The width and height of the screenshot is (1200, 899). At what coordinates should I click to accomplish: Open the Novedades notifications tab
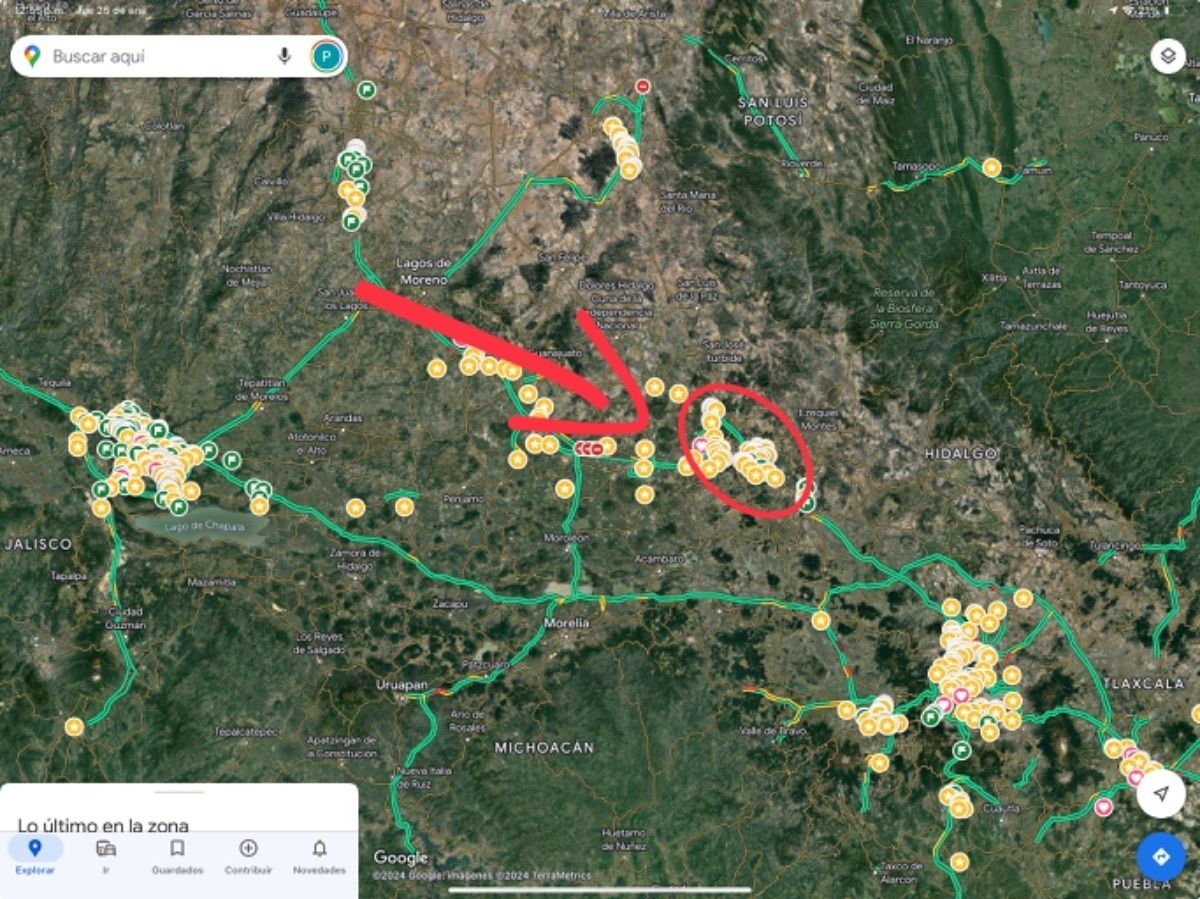coord(319,856)
